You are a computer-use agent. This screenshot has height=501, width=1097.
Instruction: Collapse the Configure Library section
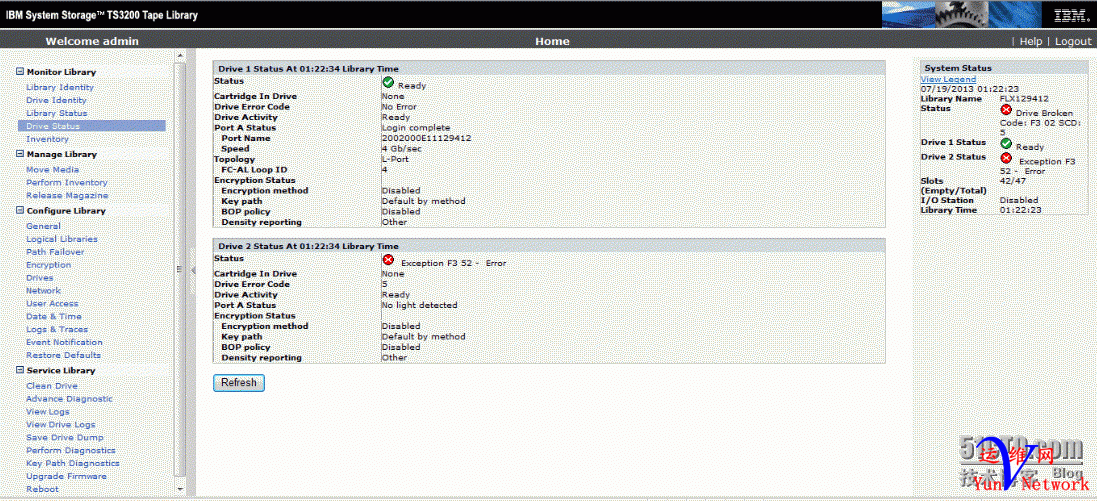pos(20,211)
